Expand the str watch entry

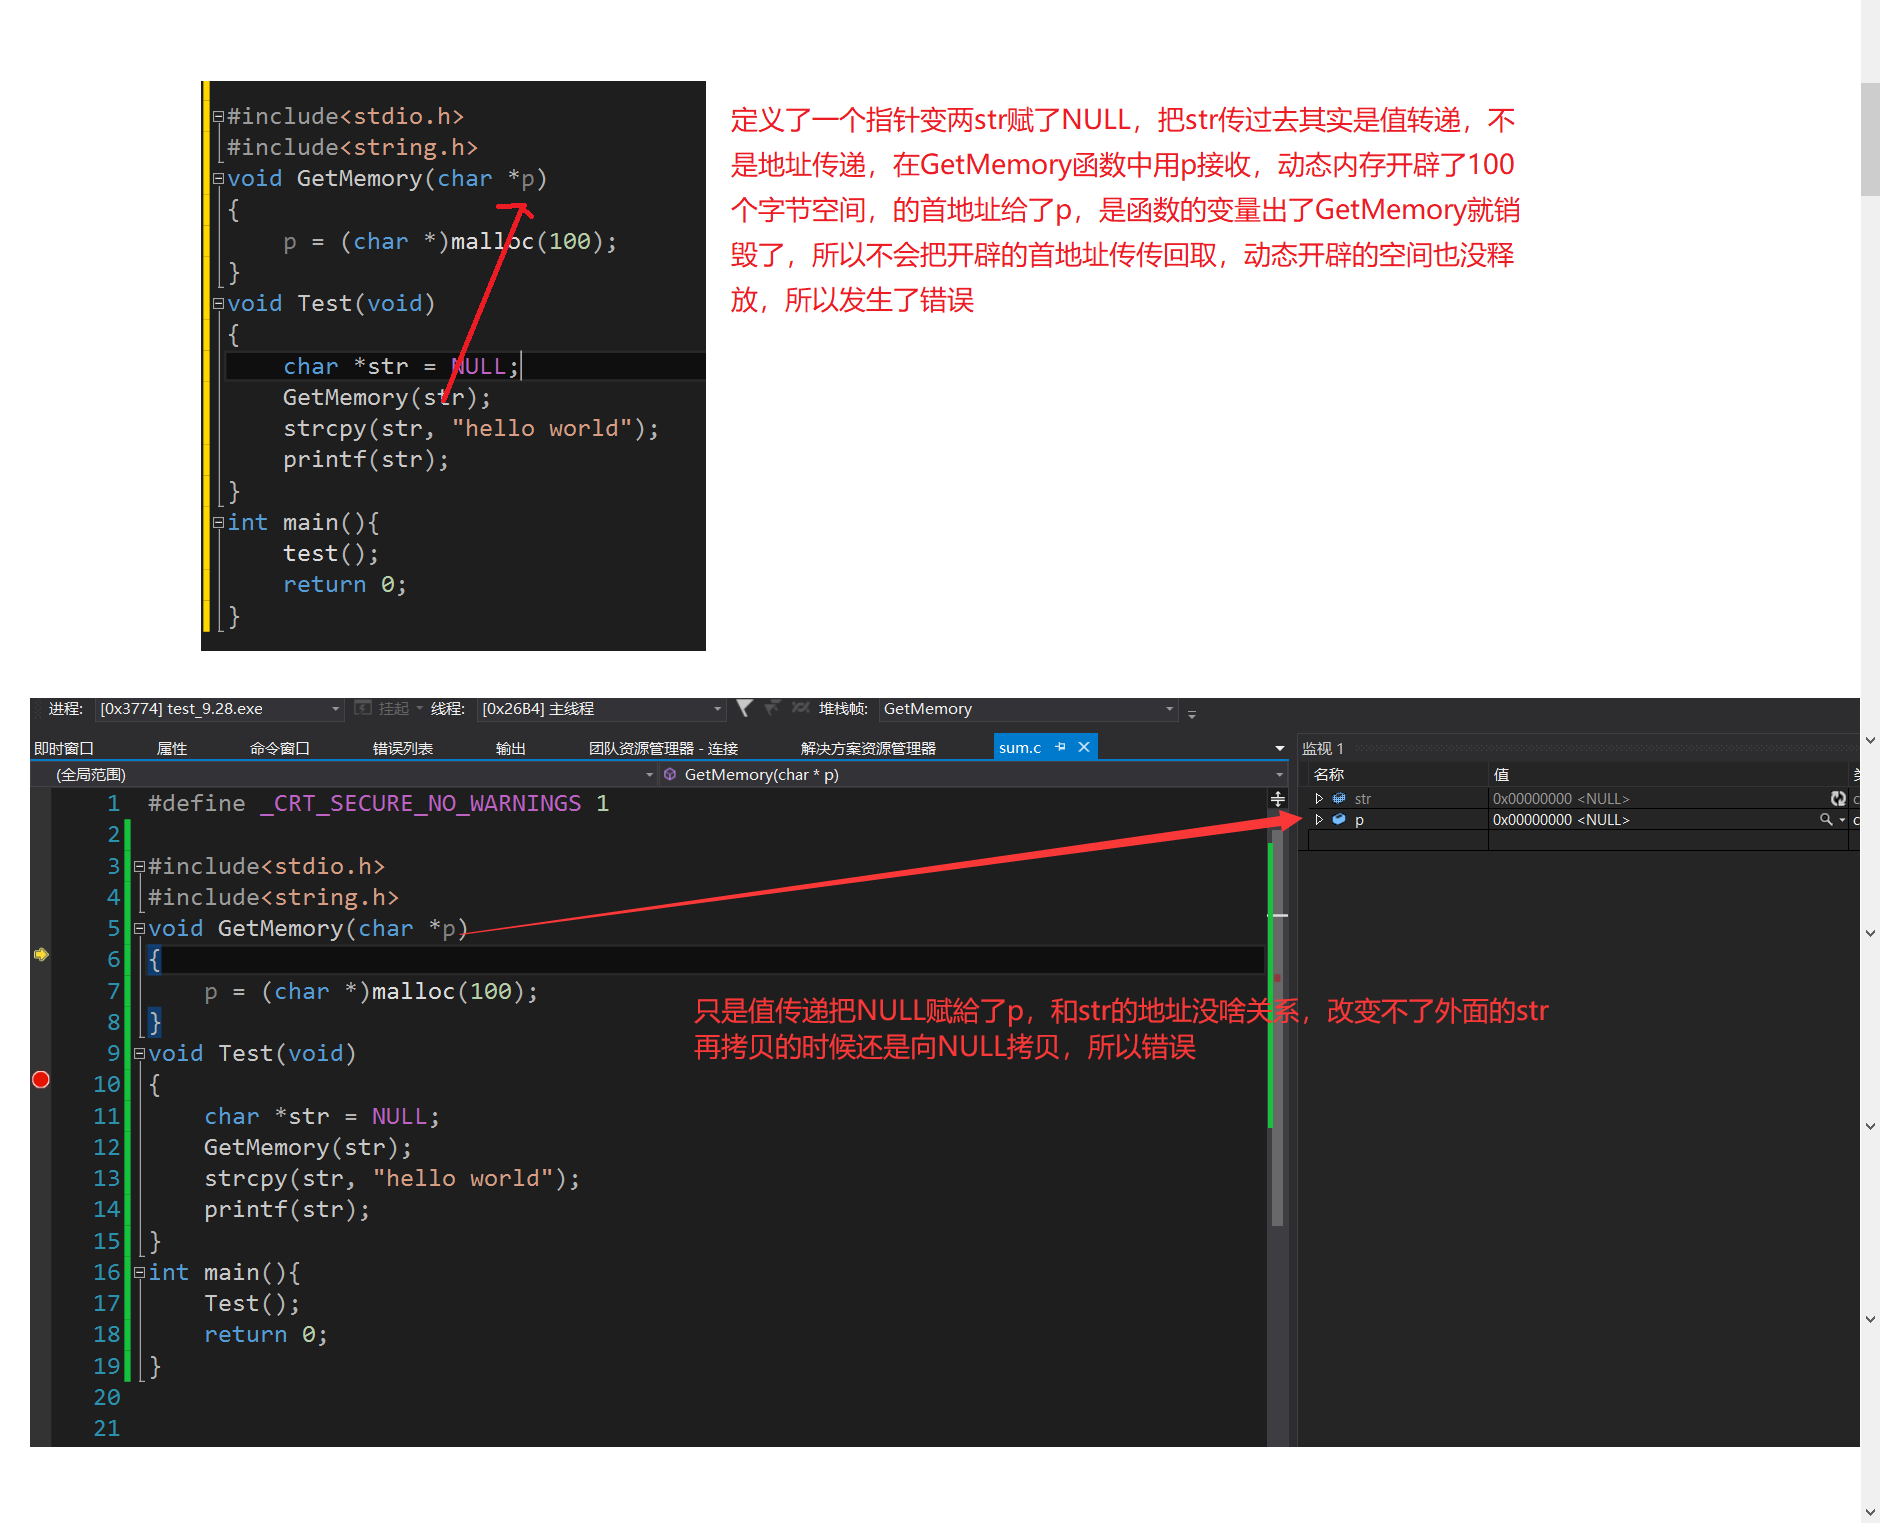pos(1319,798)
